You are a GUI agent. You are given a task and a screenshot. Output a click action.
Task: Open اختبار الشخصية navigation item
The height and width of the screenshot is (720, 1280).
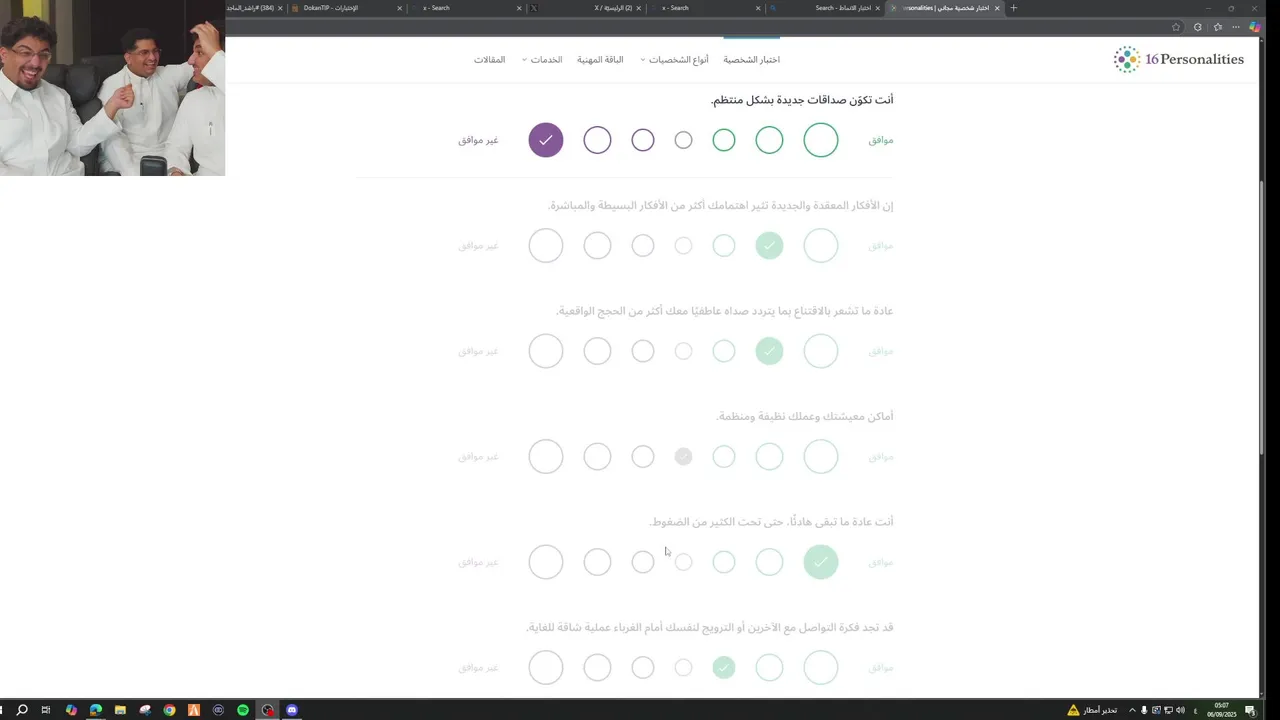[752, 60]
